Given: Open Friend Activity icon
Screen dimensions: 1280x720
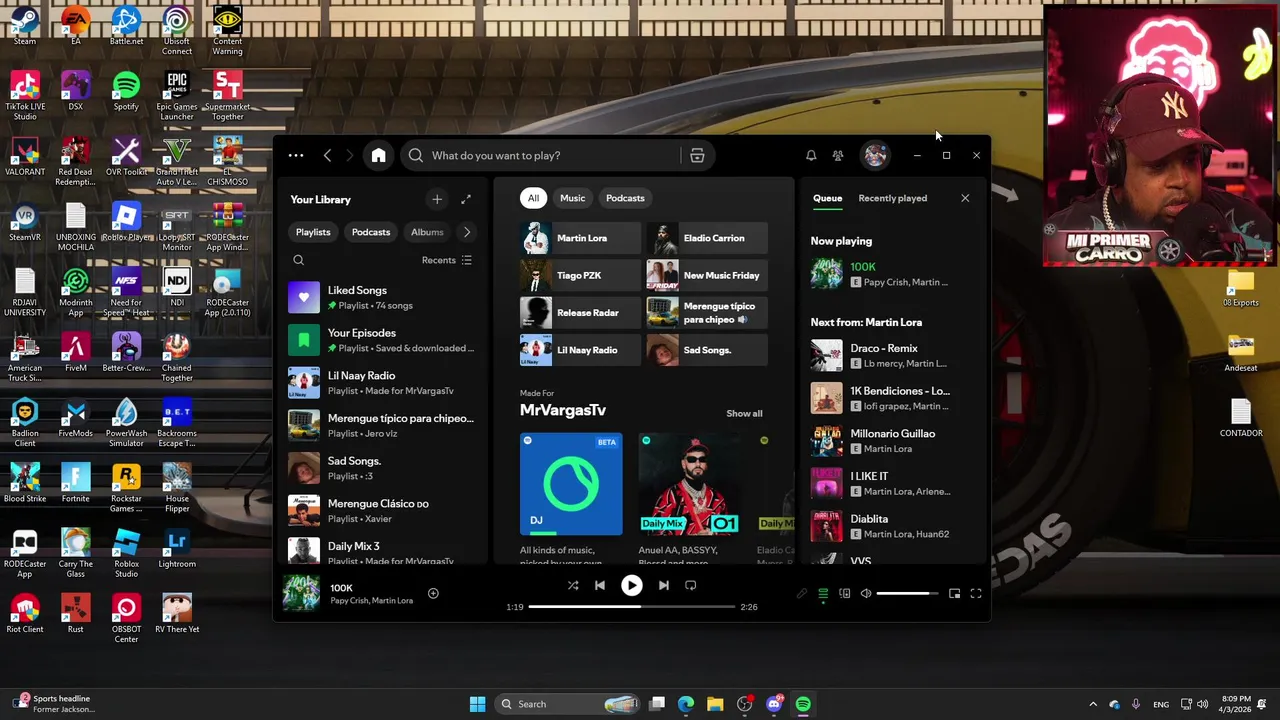Looking at the screenshot, I should [838, 155].
